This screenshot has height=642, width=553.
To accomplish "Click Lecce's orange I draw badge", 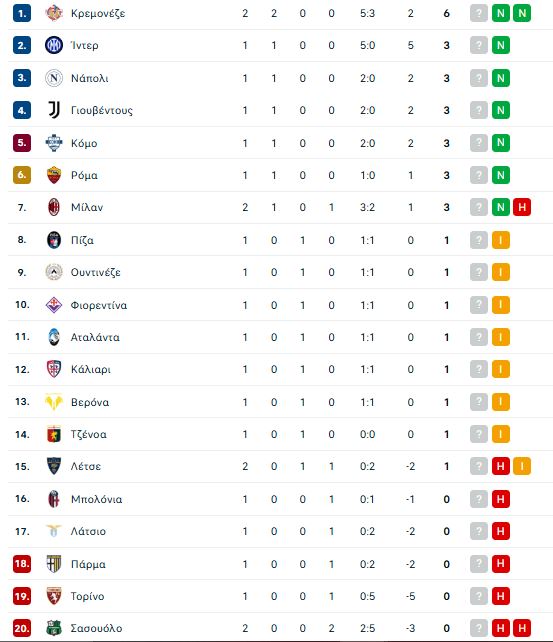I will point(522,466).
